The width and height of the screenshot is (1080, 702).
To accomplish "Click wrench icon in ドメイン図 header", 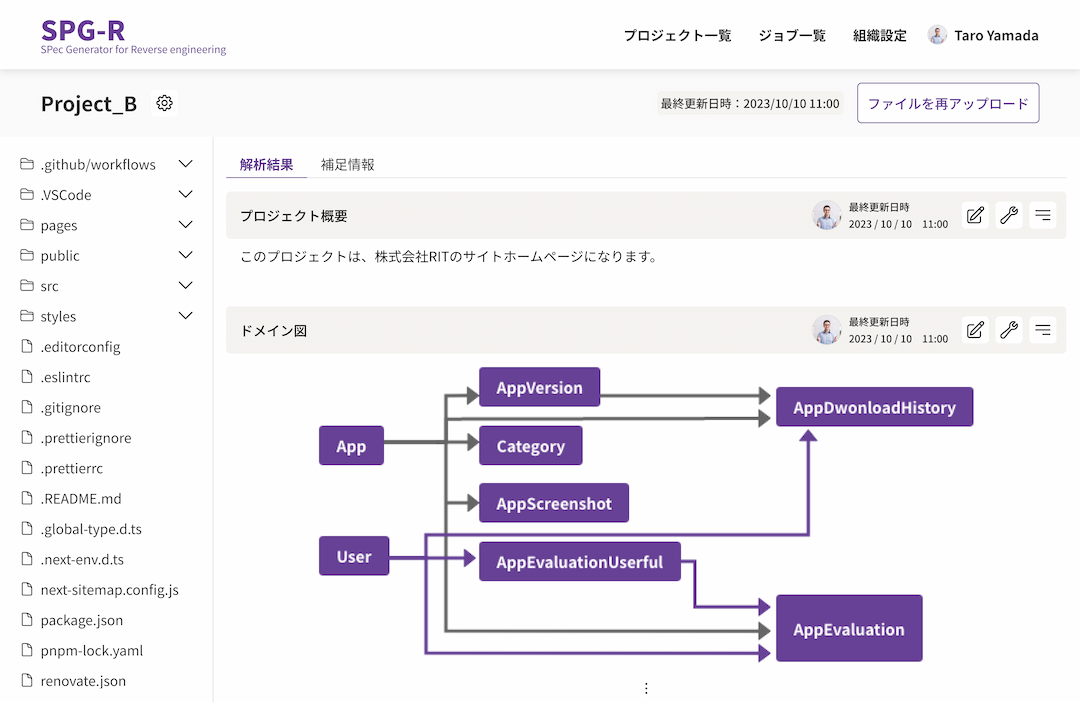I will point(1009,330).
